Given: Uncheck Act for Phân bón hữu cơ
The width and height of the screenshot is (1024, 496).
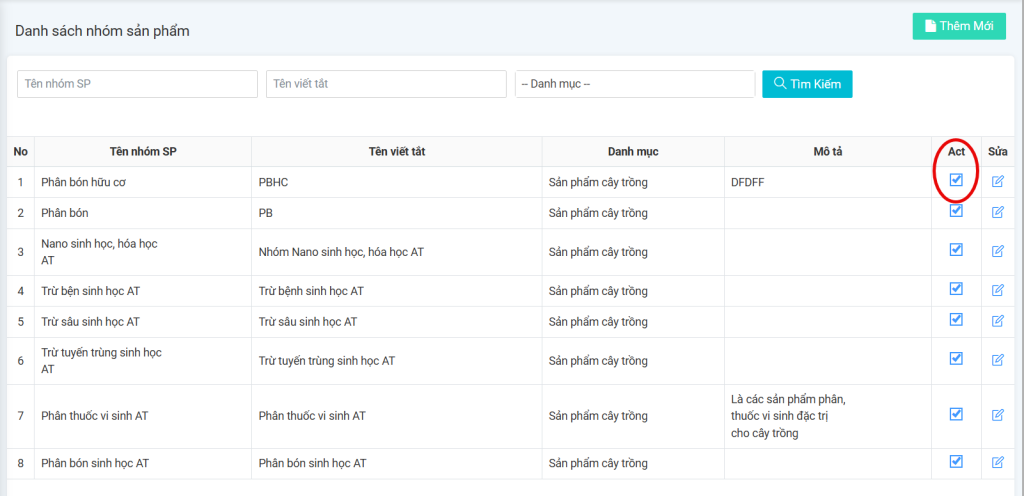Looking at the screenshot, I should click(956, 180).
